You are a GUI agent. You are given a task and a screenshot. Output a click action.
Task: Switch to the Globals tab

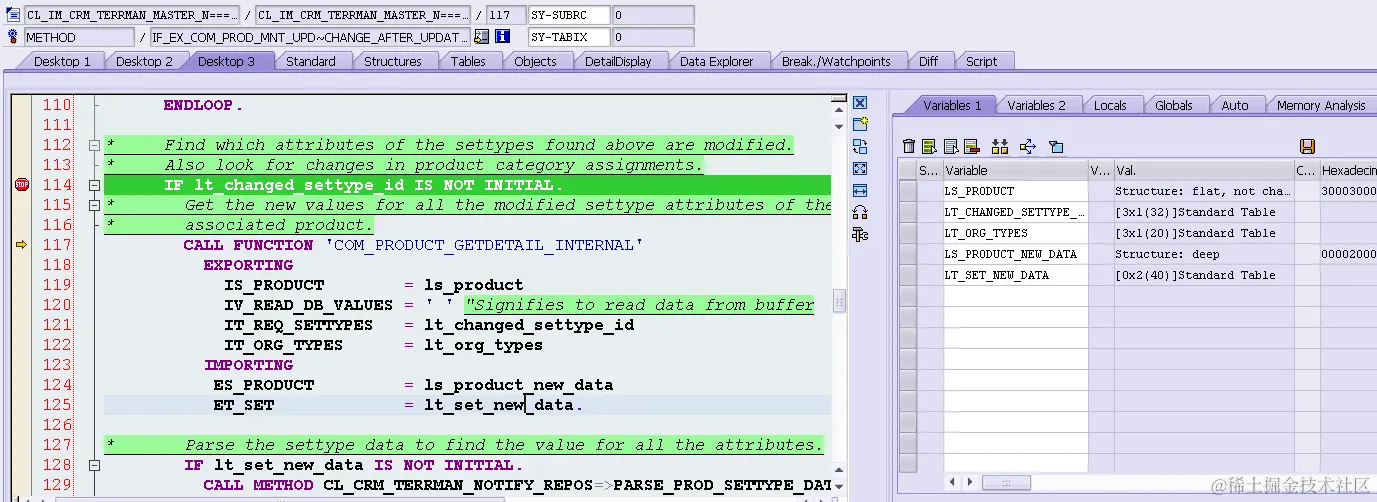click(x=1174, y=105)
